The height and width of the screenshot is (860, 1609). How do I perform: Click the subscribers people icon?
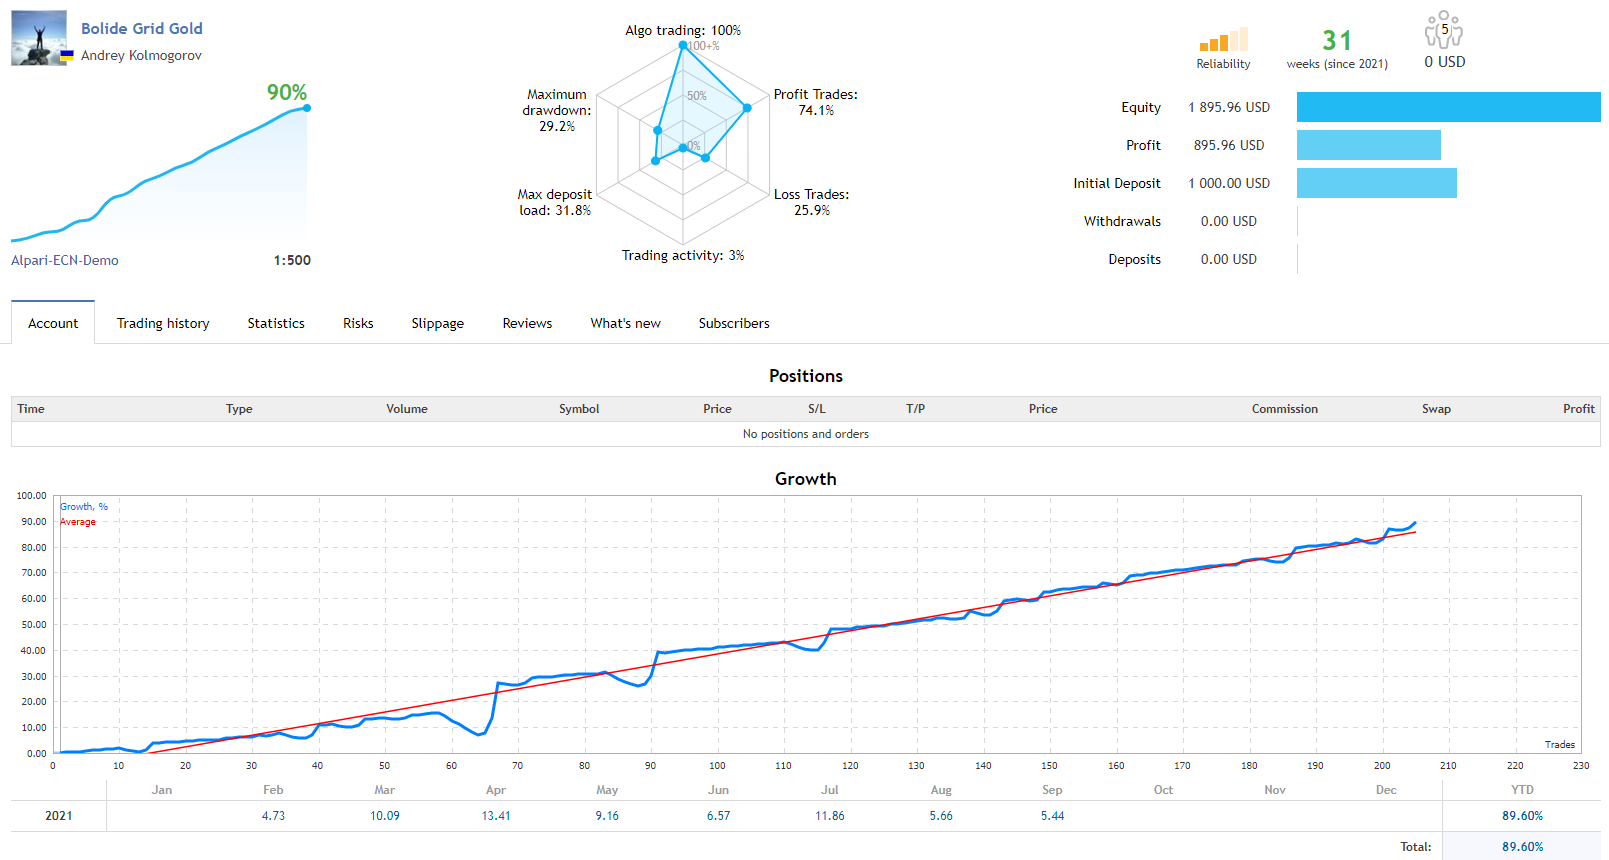(x=1443, y=30)
